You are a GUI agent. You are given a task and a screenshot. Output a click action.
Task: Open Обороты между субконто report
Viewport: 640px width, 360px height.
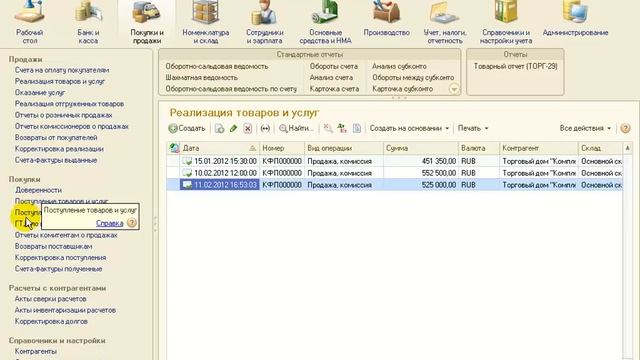pyautogui.click(x=413, y=77)
